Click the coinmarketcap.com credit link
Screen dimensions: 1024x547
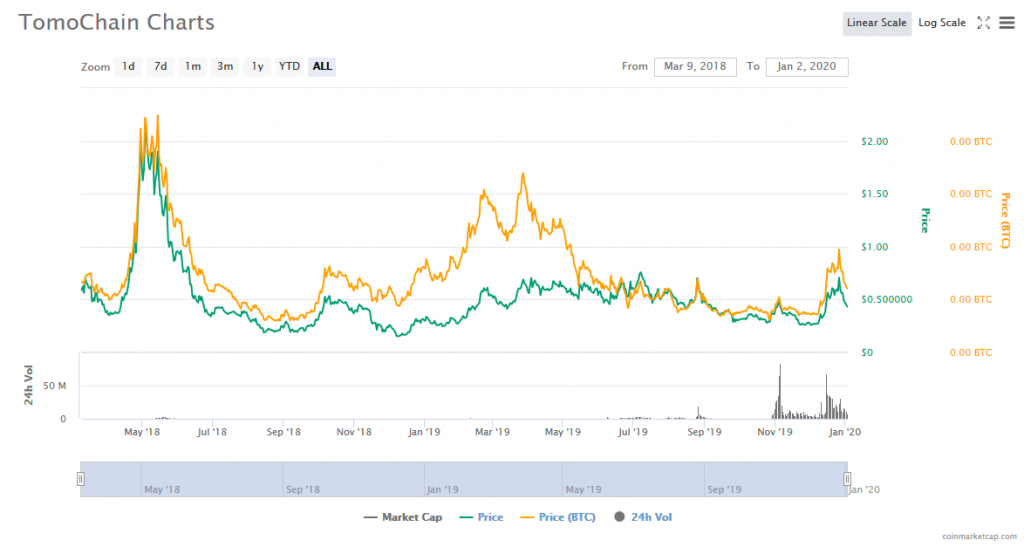click(979, 537)
